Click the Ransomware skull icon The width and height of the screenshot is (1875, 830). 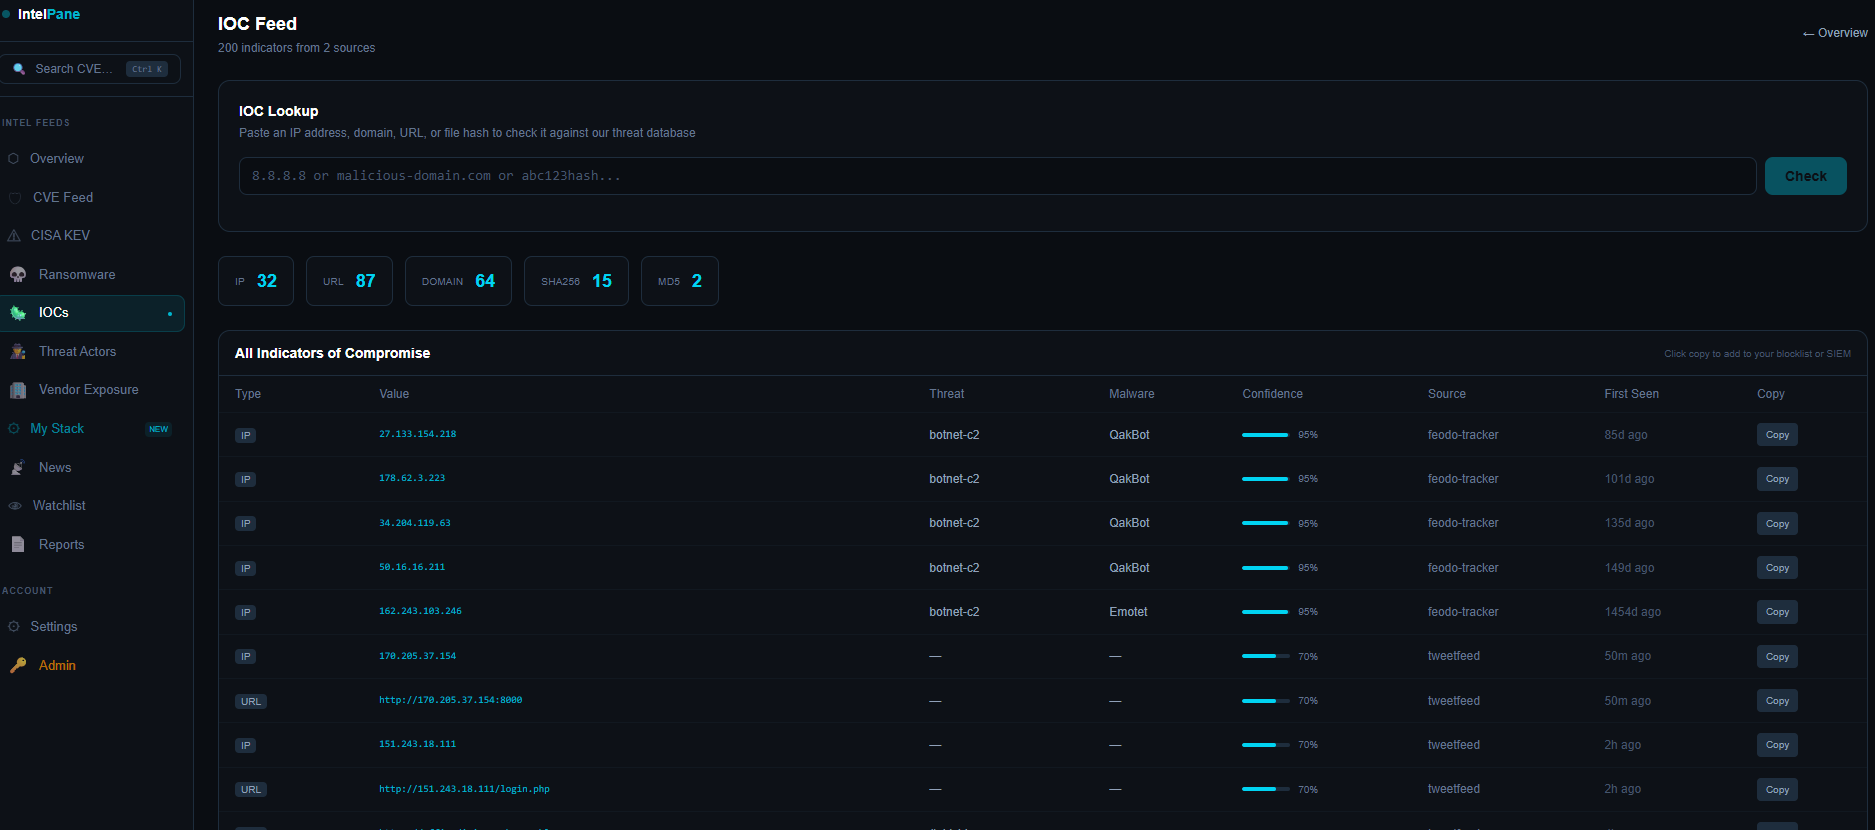coord(18,274)
